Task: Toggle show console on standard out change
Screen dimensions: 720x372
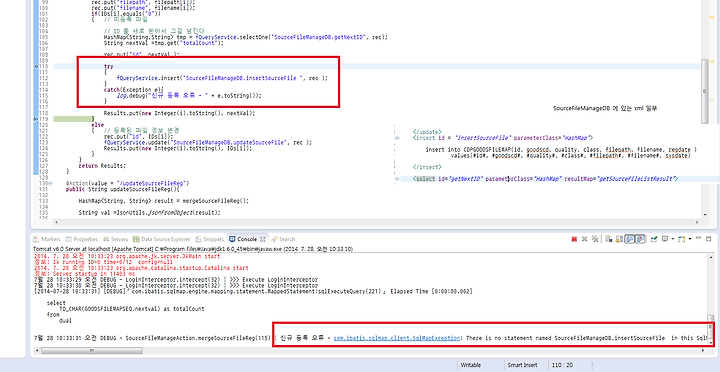Action: pos(630,239)
